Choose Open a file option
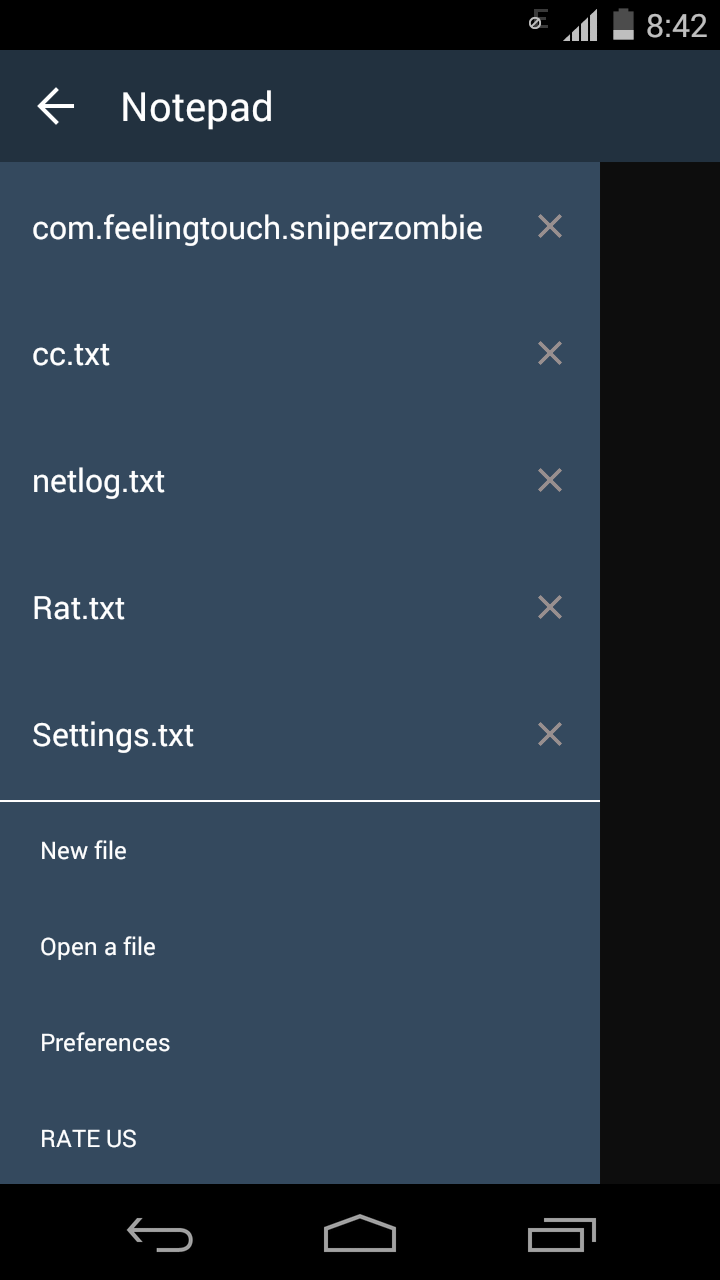Image resolution: width=720 pixels, height=1280 pixels. tap(97, 946)
